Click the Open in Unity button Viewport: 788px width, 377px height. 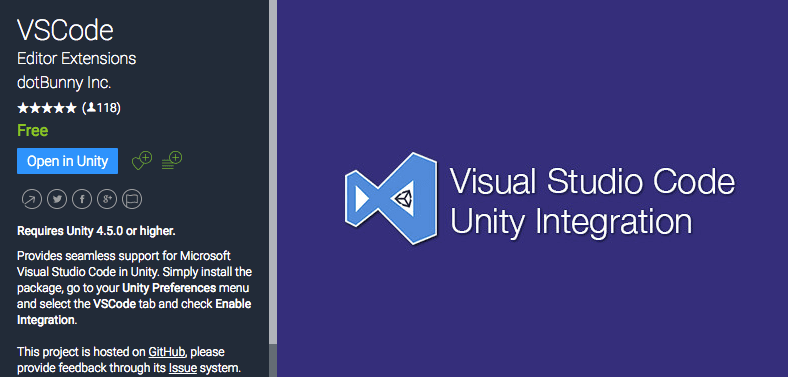(x=67, y=161)
